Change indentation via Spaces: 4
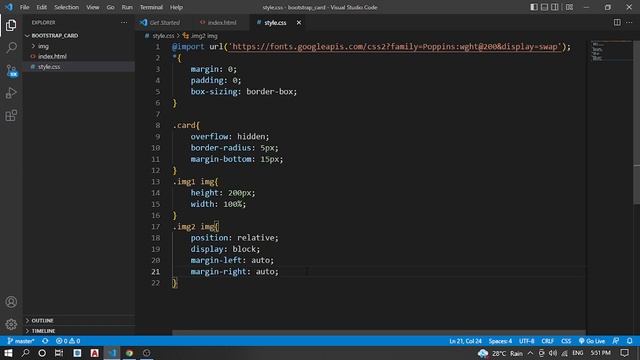640x360 pixels. tap(500, 341)
